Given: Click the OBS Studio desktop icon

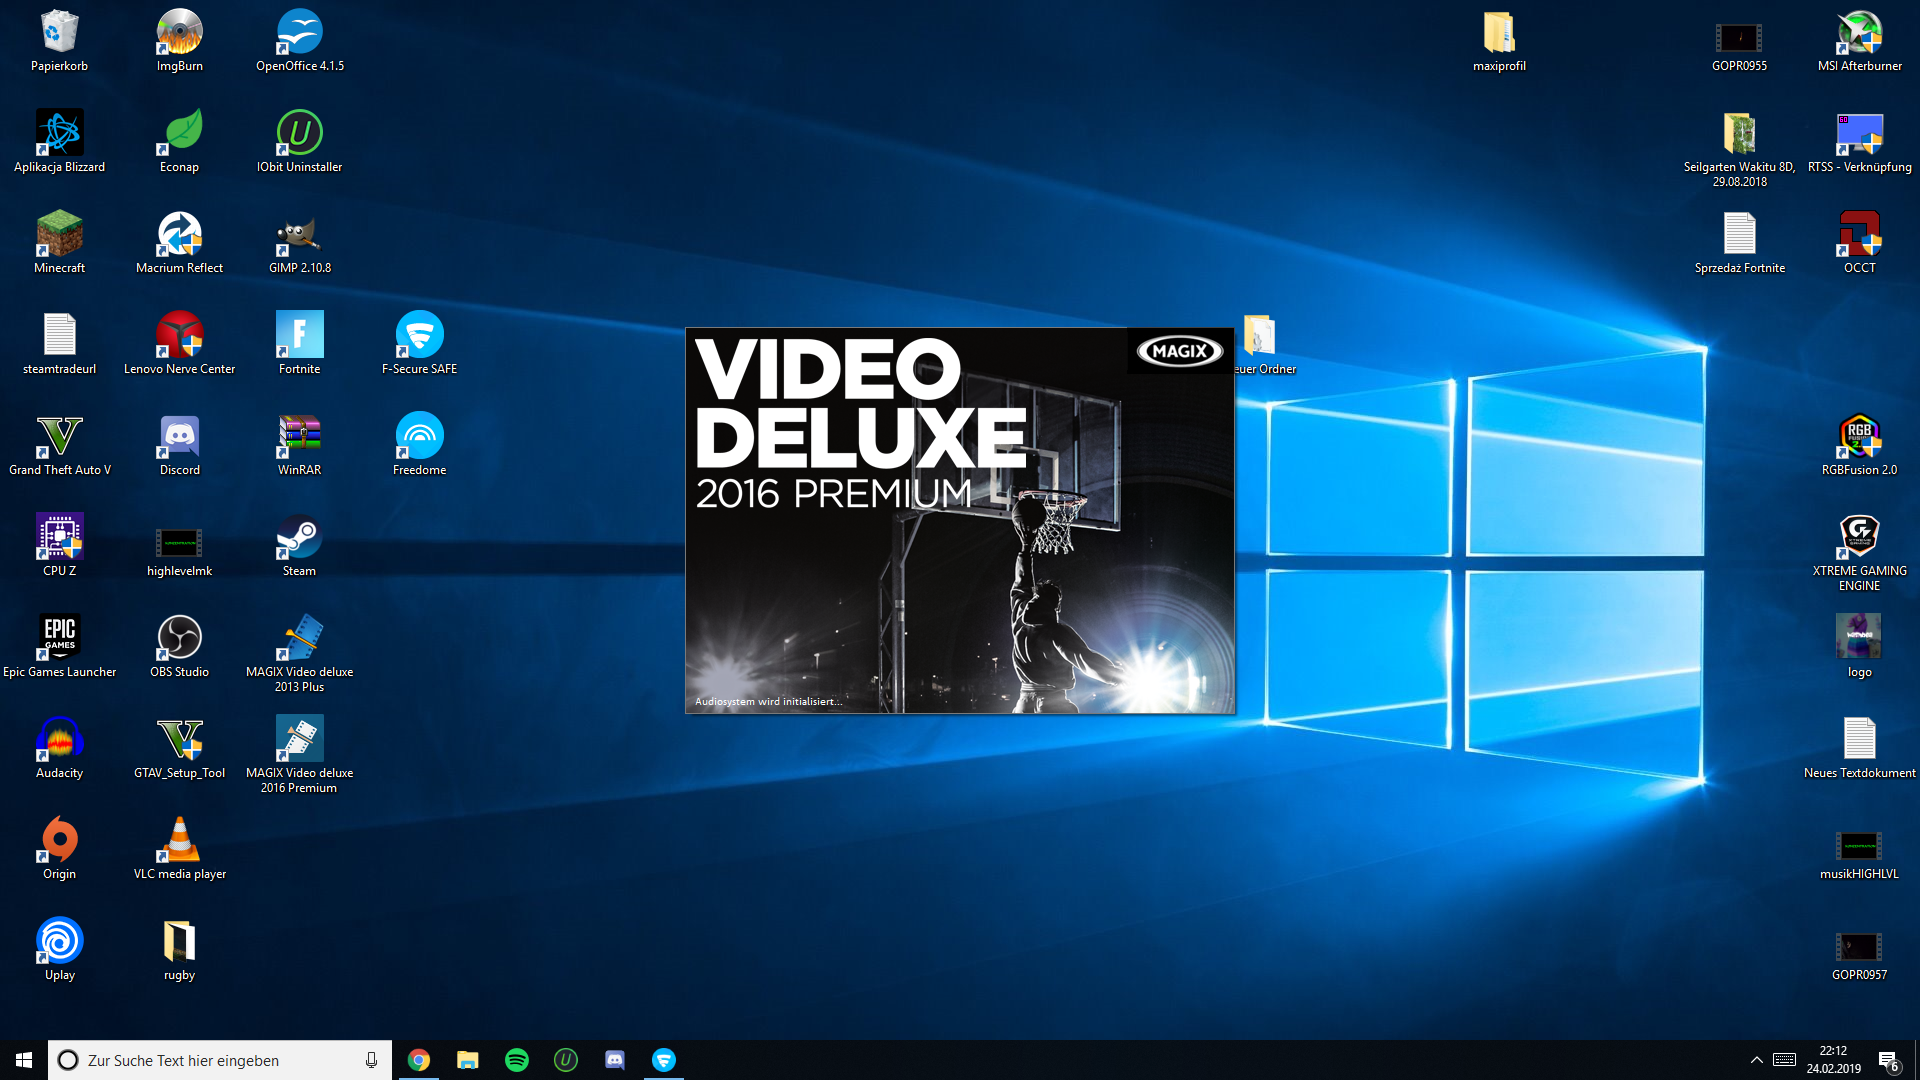Looking at the screenshot, I should coord(180,638).
